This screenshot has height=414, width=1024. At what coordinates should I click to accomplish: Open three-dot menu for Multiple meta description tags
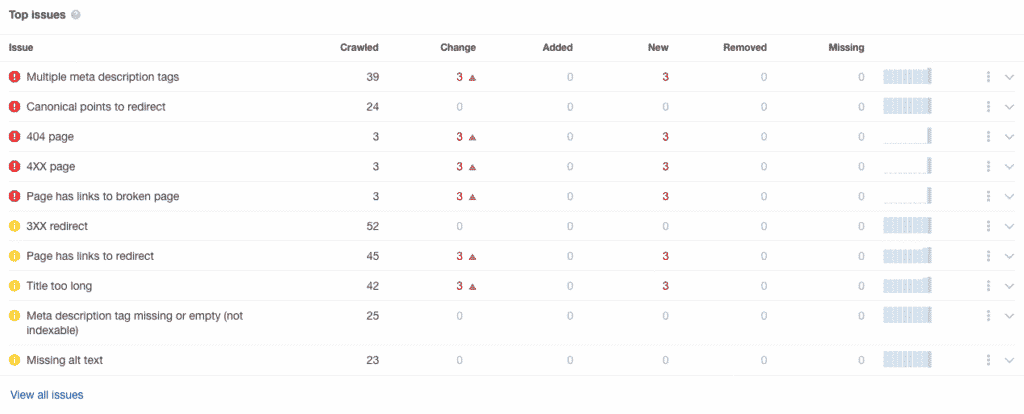(989, 77)
